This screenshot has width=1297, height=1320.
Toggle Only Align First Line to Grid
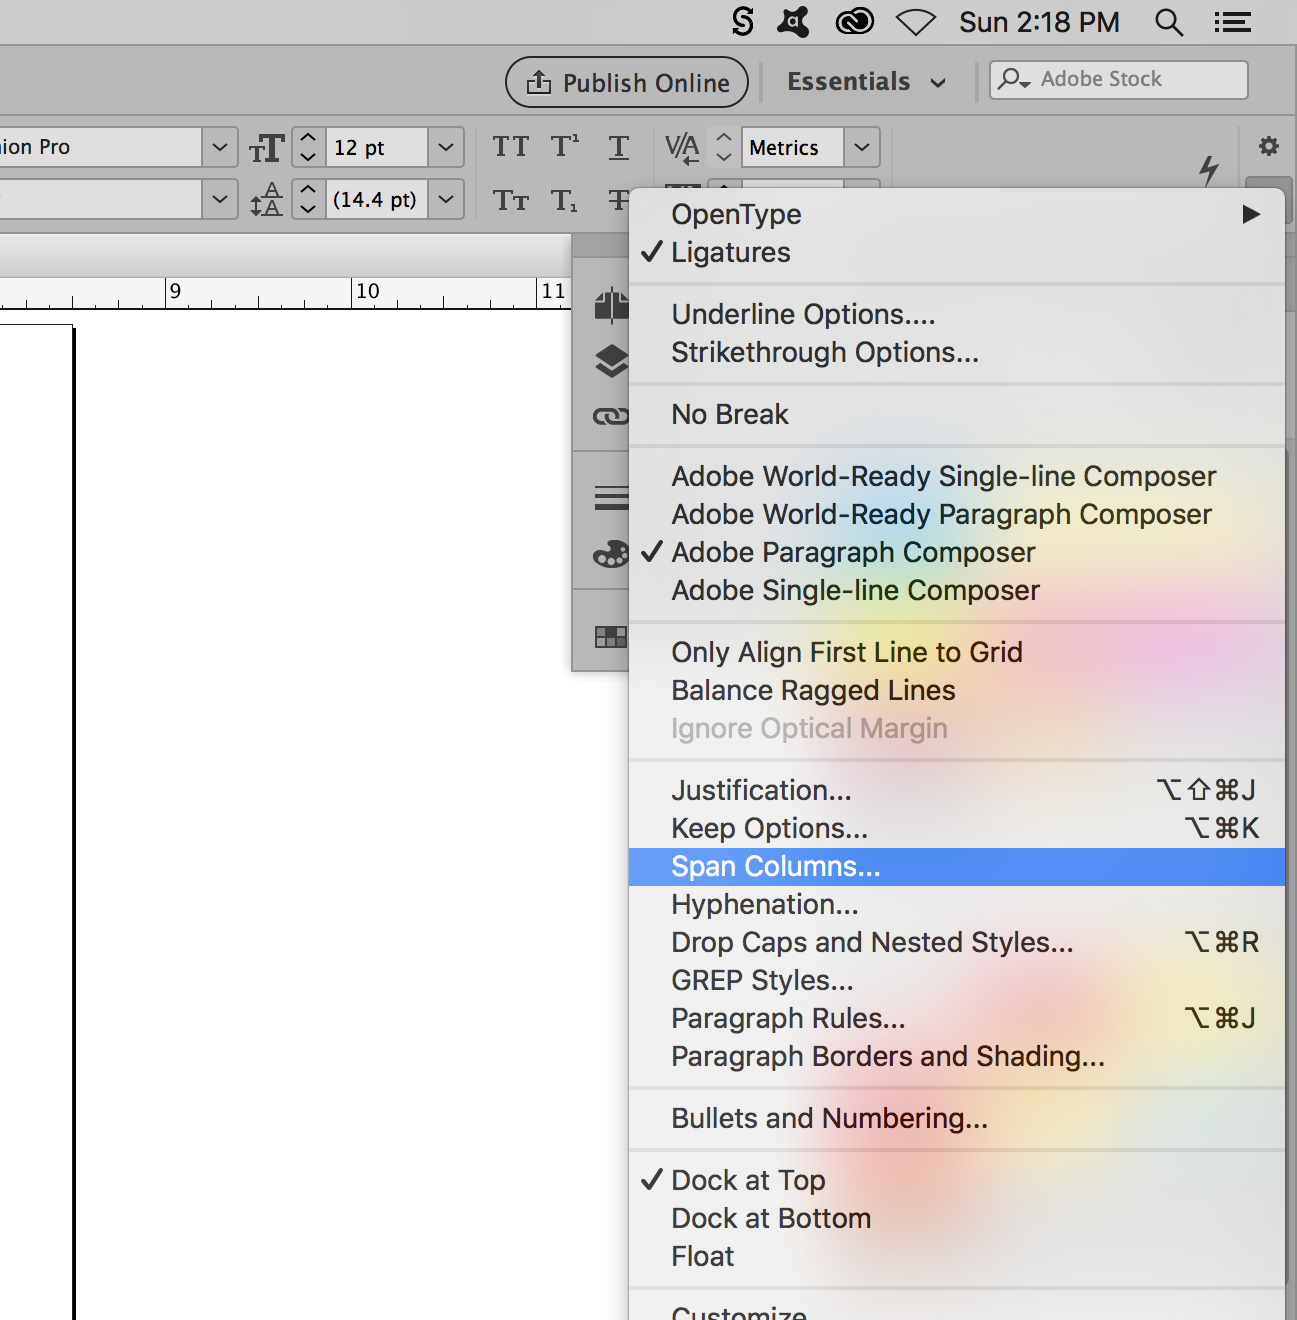pos(957,652)
